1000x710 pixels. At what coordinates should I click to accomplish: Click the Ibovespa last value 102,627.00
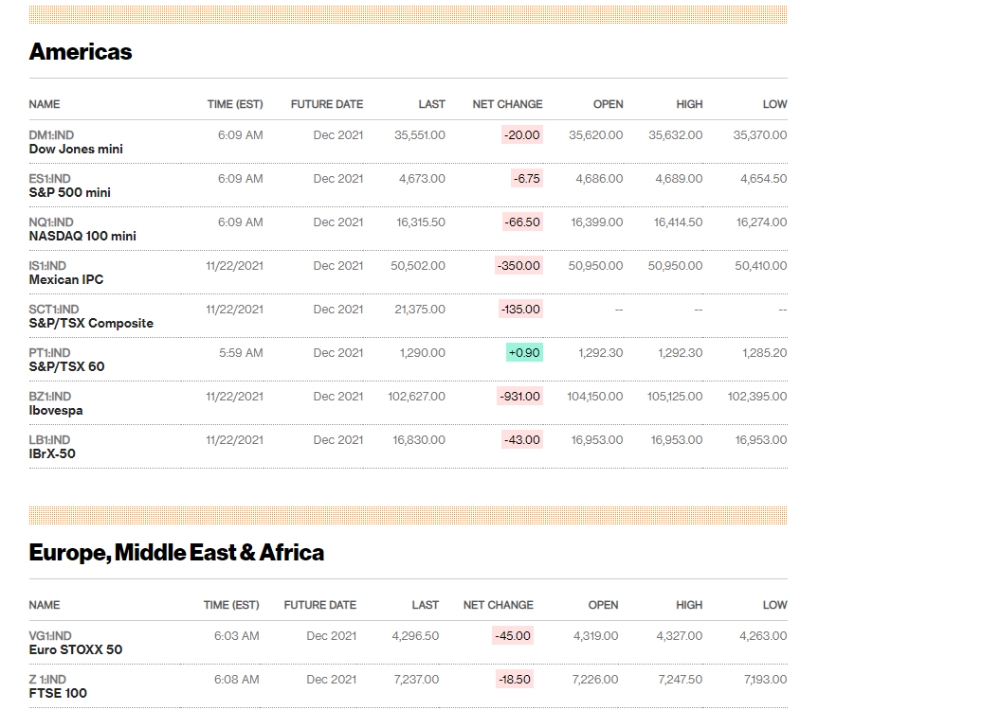[x=416, y=396]
